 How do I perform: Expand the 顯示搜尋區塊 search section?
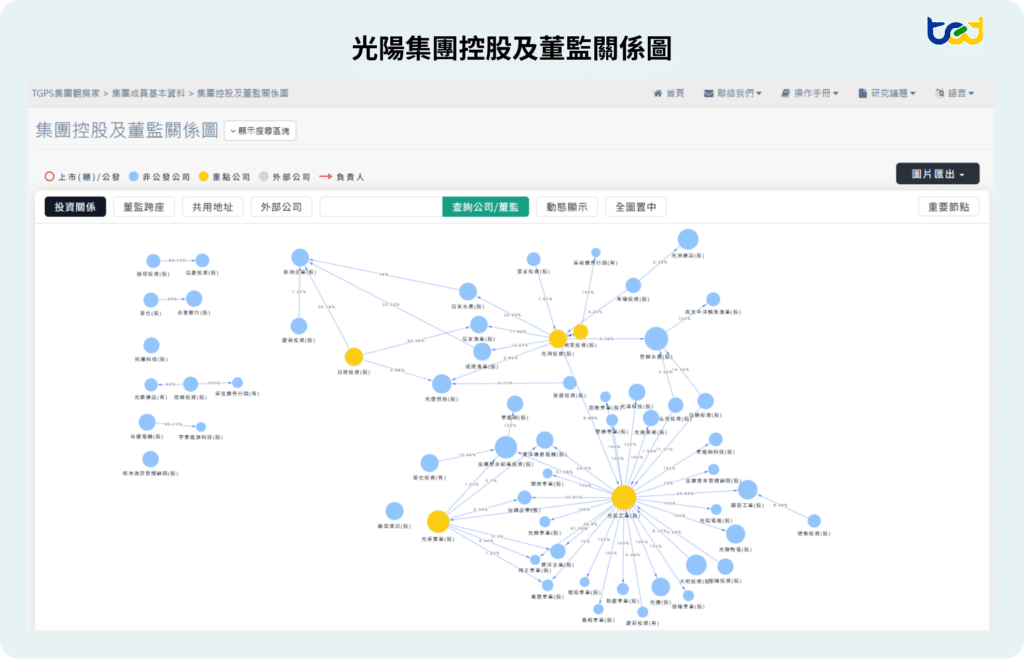(260, 131)
